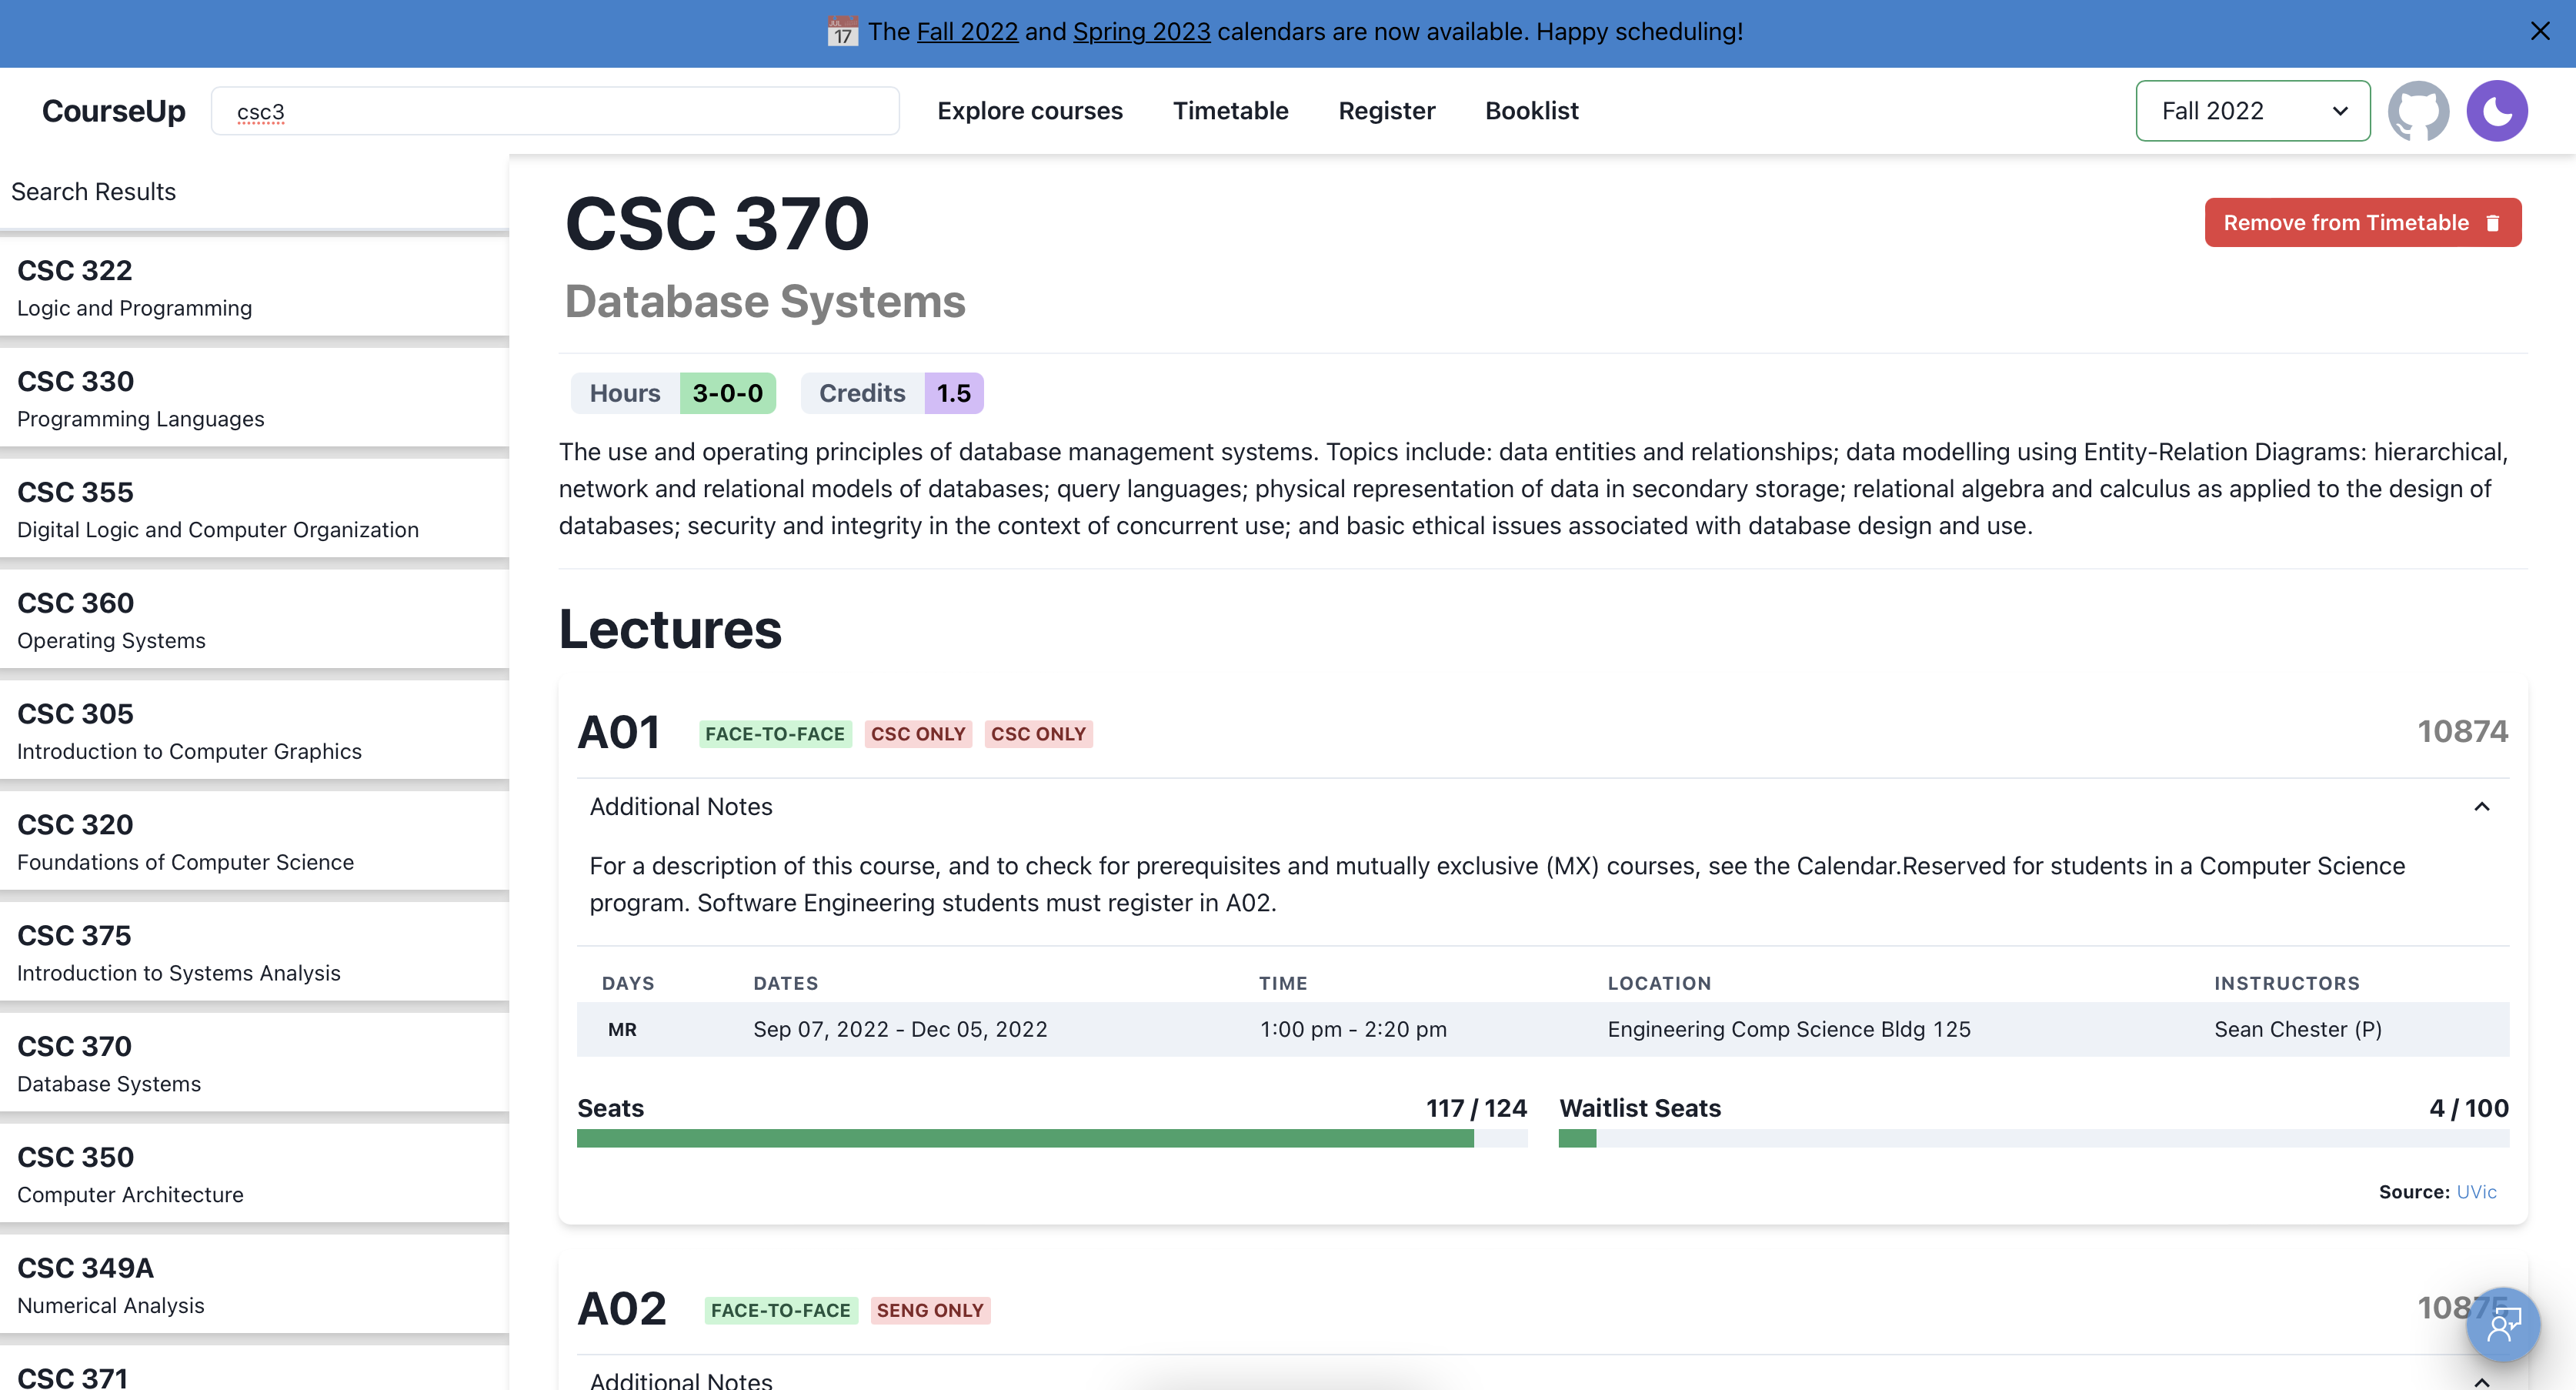Go to the Timetable page
Image resolution: width=2576 pixels, height=1390 pixels.
point(1230,111)
